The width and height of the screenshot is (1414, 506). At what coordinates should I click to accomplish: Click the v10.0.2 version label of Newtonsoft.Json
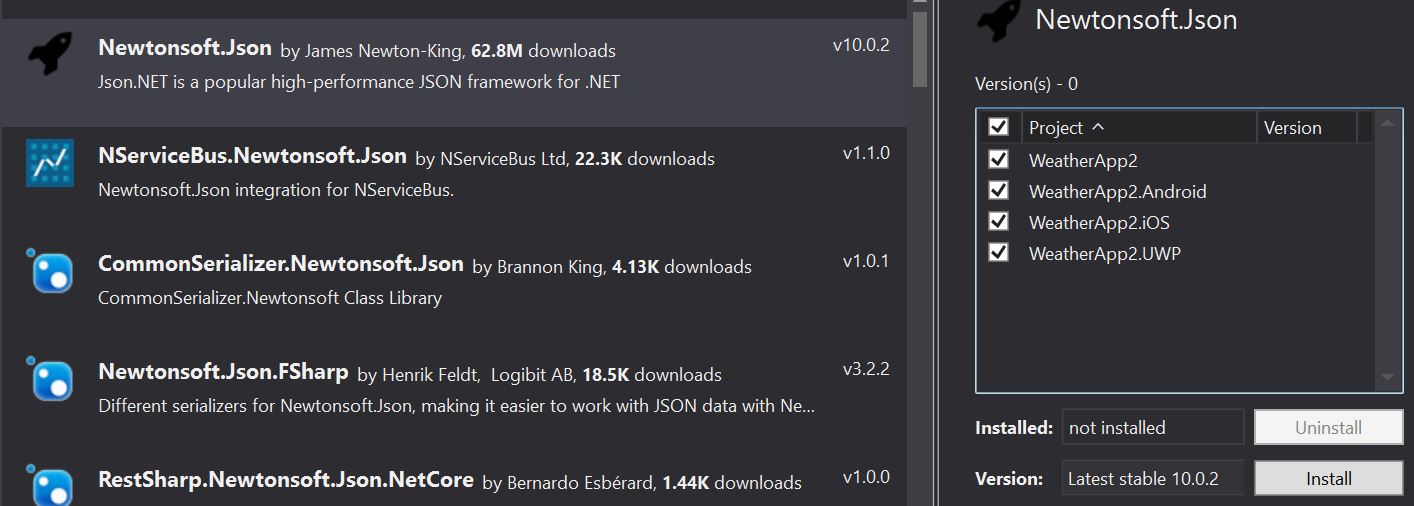[x=861, y=46]
